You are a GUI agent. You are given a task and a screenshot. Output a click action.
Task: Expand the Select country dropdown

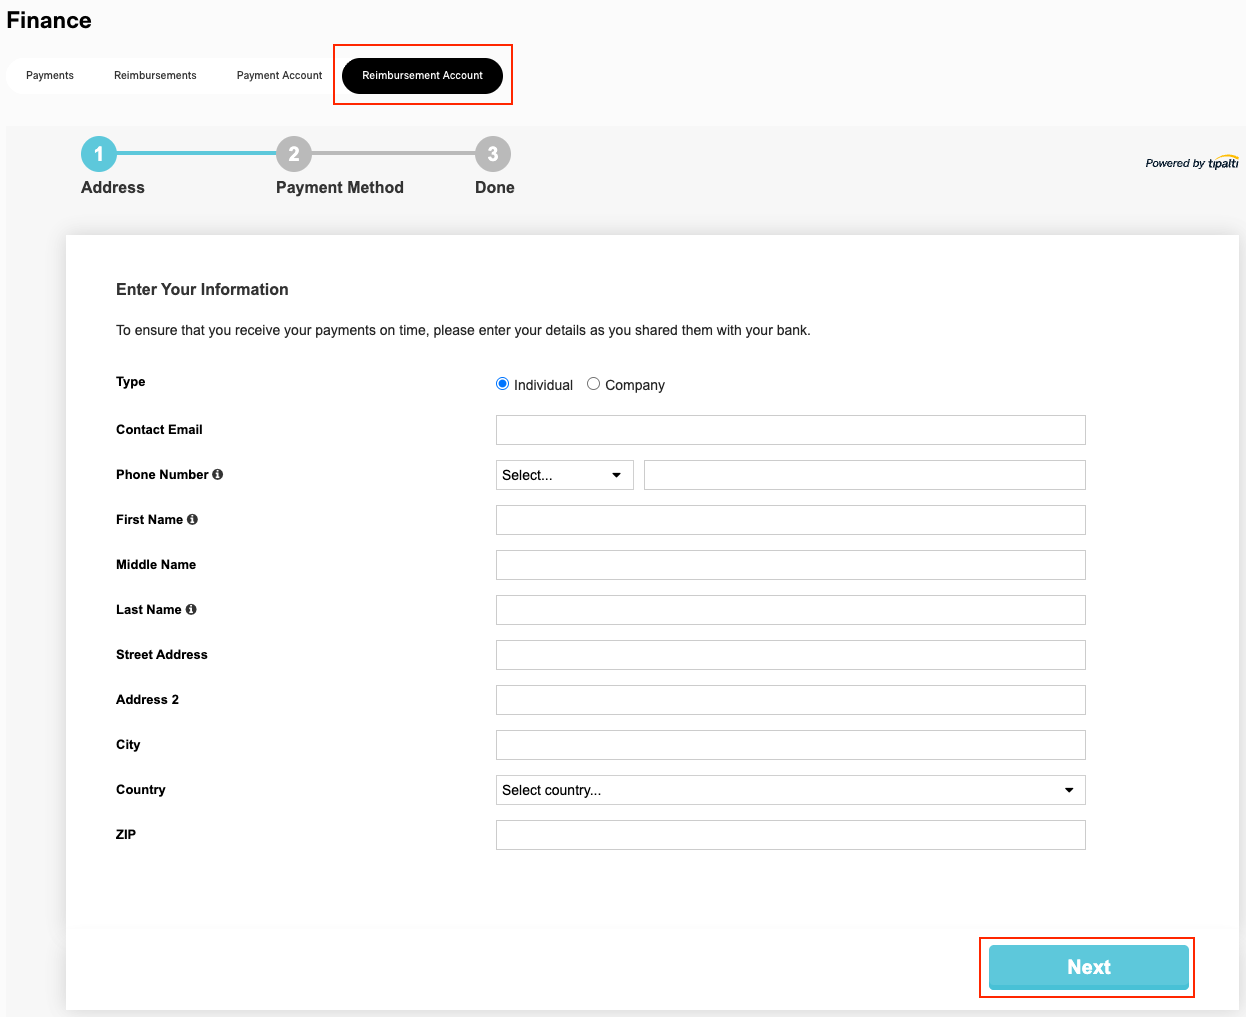tap(790, 790)
